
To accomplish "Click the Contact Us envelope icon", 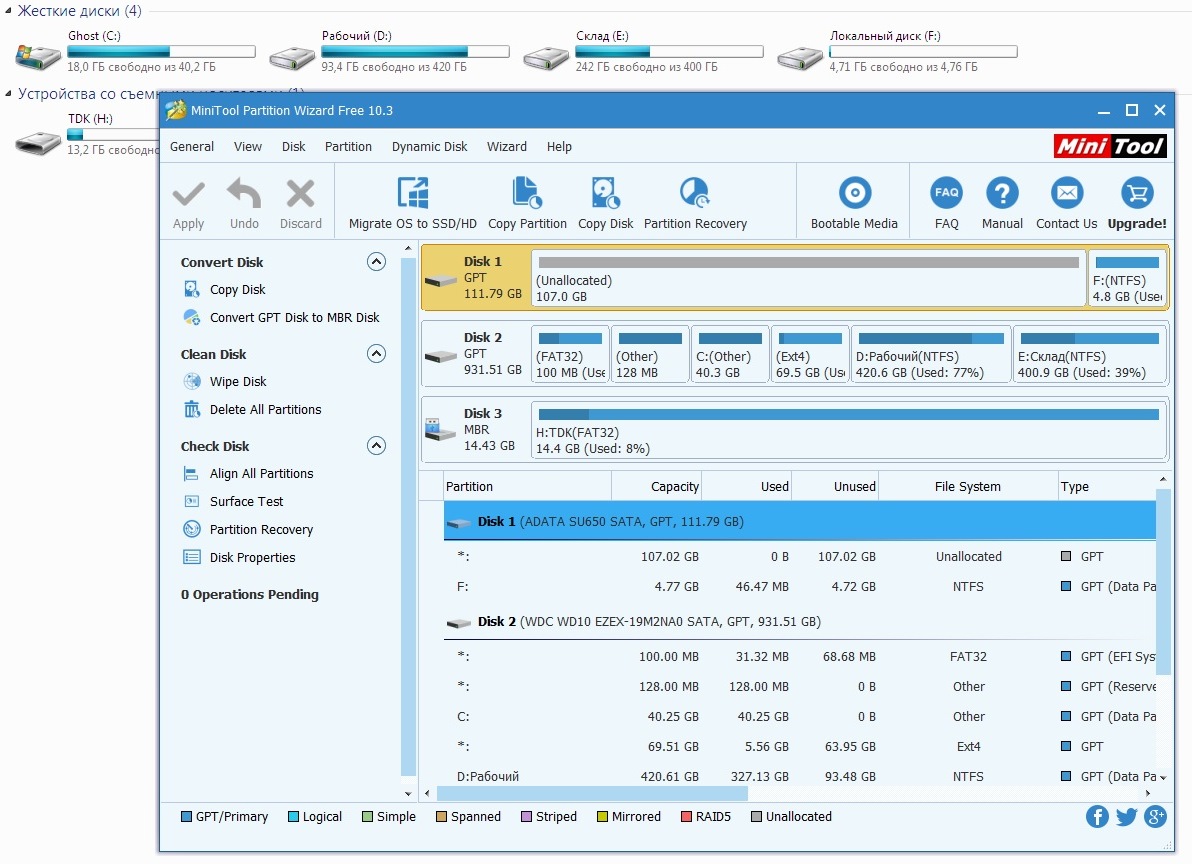I will [x=1067, y=193].
